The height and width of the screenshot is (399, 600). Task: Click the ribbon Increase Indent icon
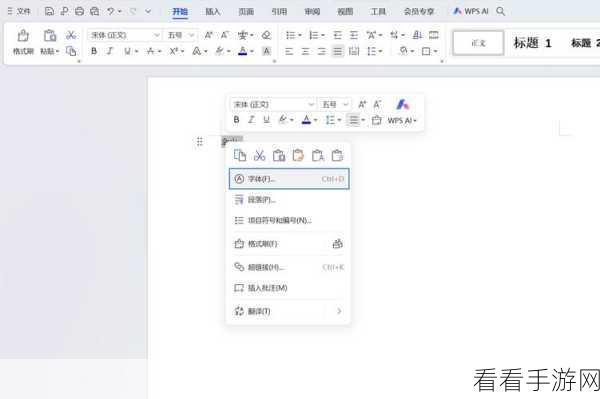point(354,35)
